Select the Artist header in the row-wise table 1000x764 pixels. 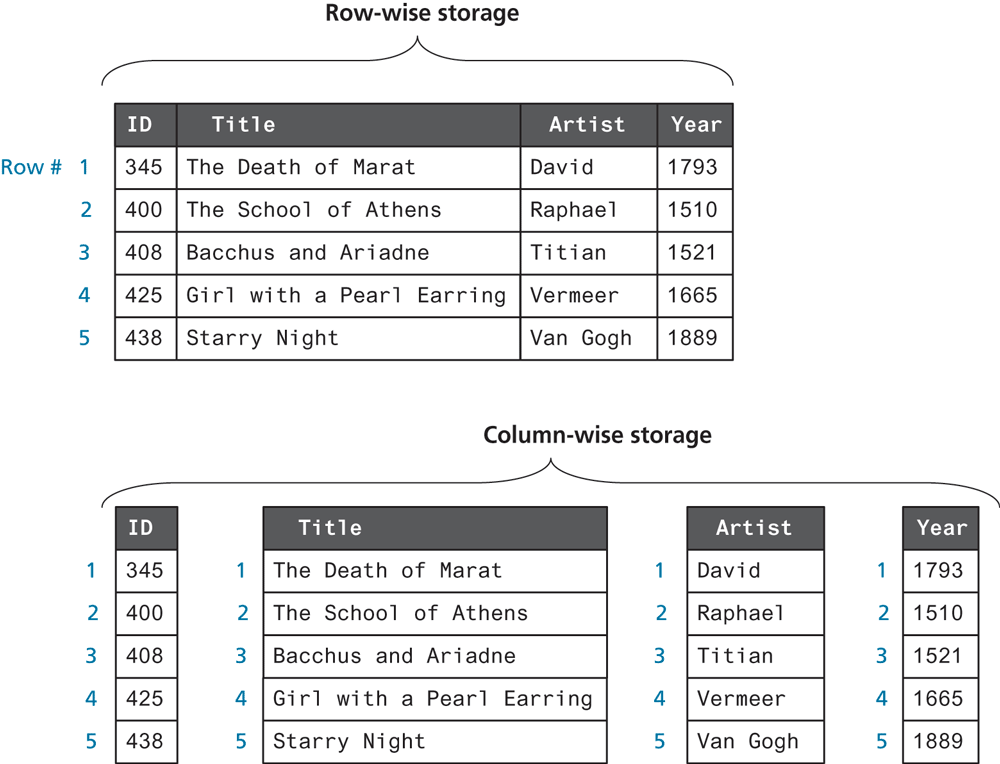click(x=587, y=125)
